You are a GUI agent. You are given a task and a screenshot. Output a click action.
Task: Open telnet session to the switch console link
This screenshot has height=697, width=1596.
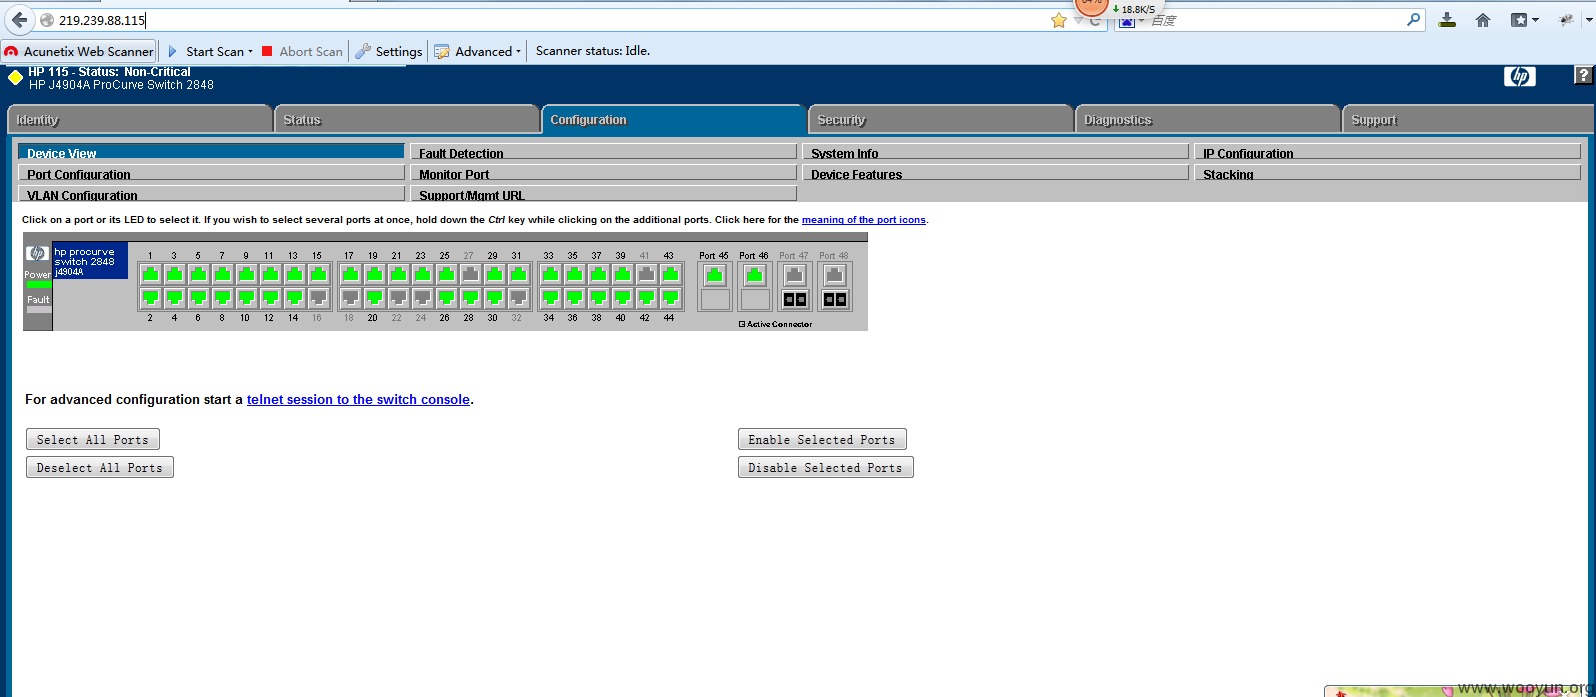[358, 399]
